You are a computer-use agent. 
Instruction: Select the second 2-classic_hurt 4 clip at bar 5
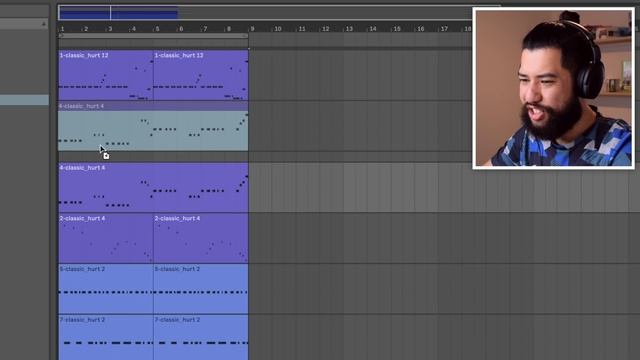201,238
